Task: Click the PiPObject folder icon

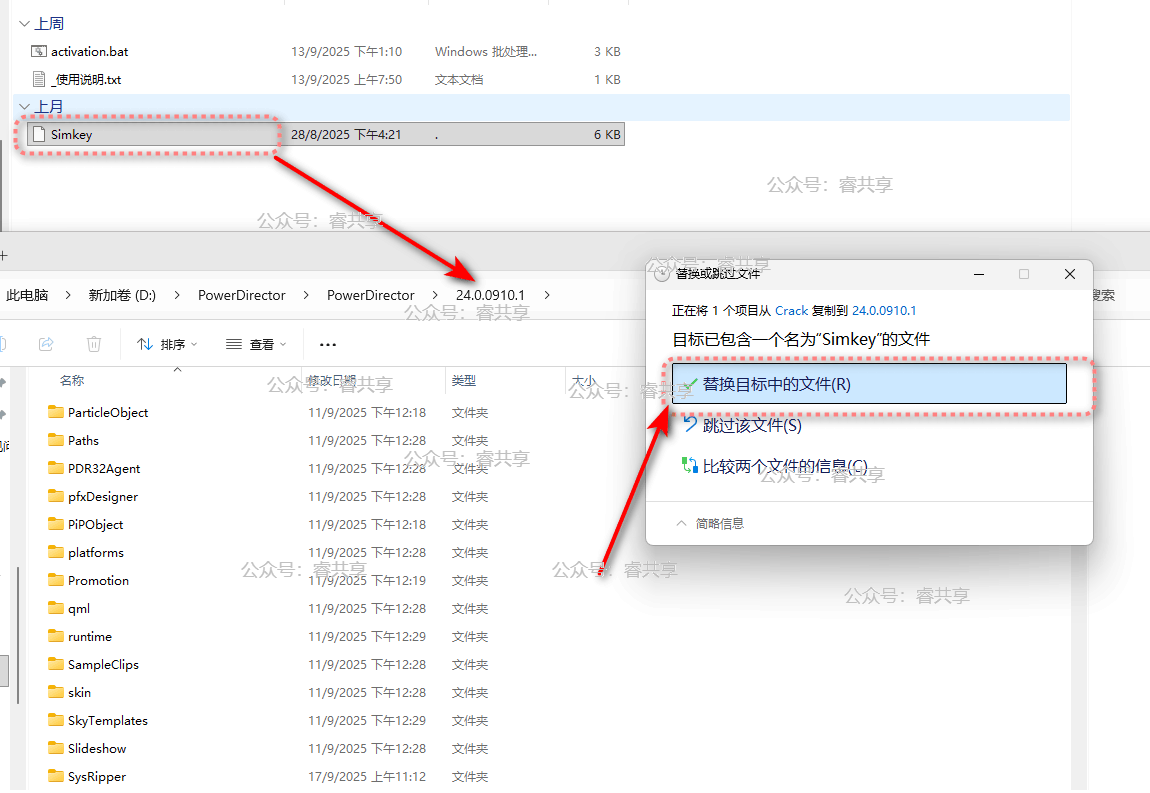Action: tap(56, 524)
